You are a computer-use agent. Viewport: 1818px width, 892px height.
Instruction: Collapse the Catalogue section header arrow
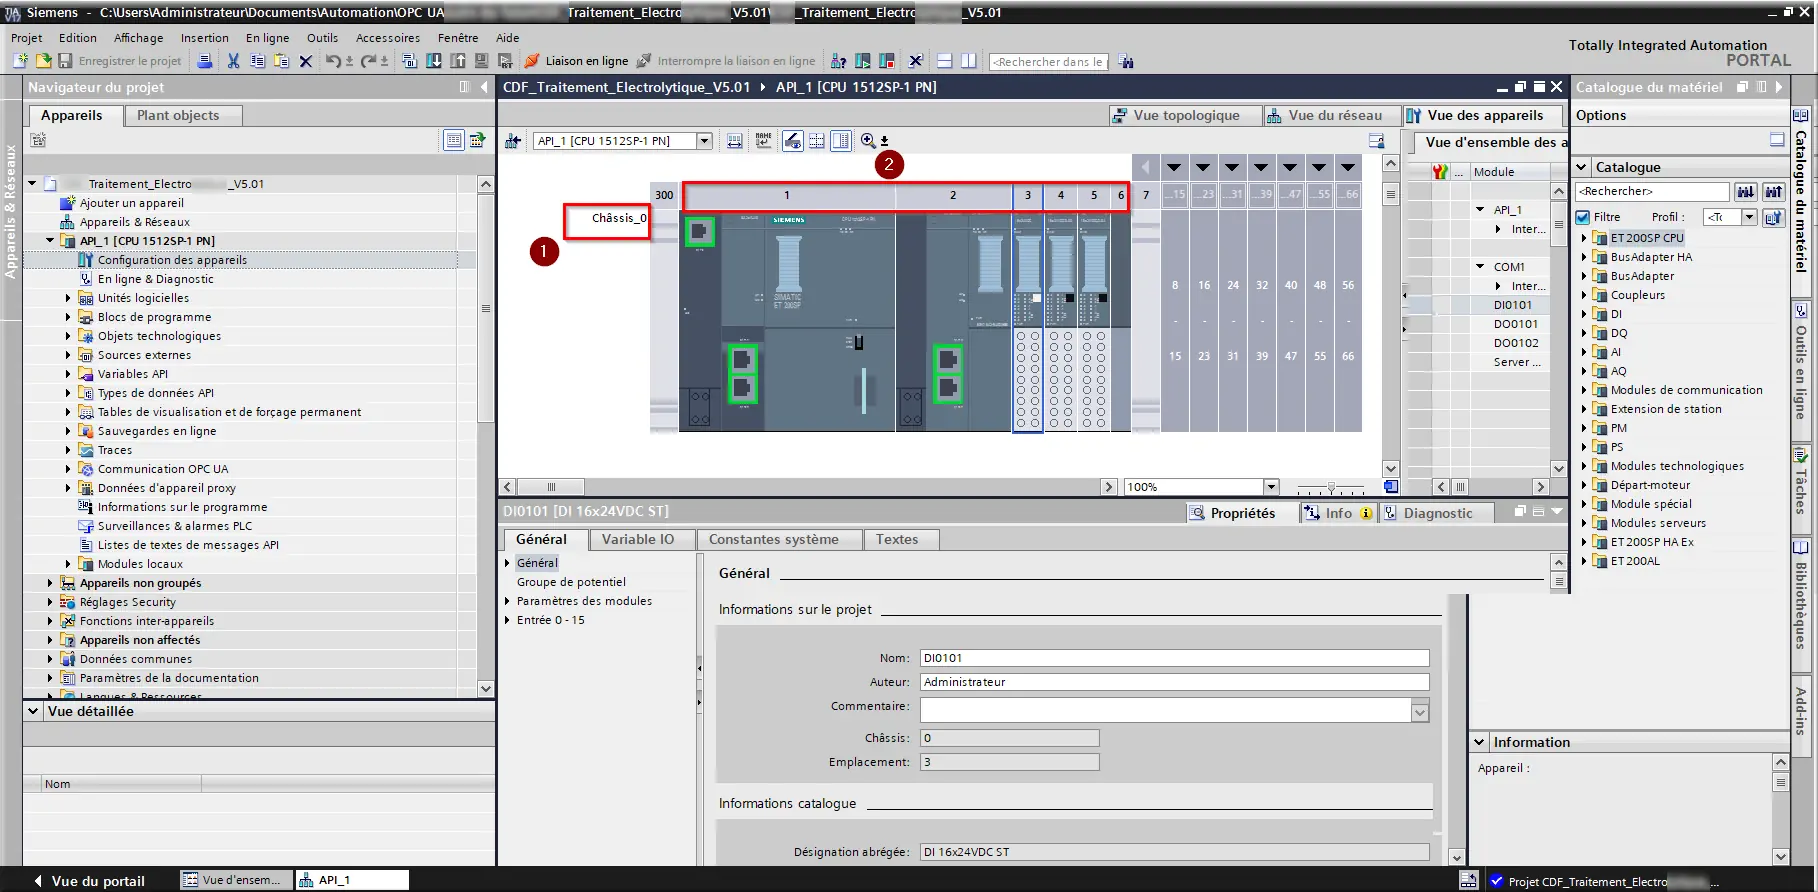pos(1582,168)
